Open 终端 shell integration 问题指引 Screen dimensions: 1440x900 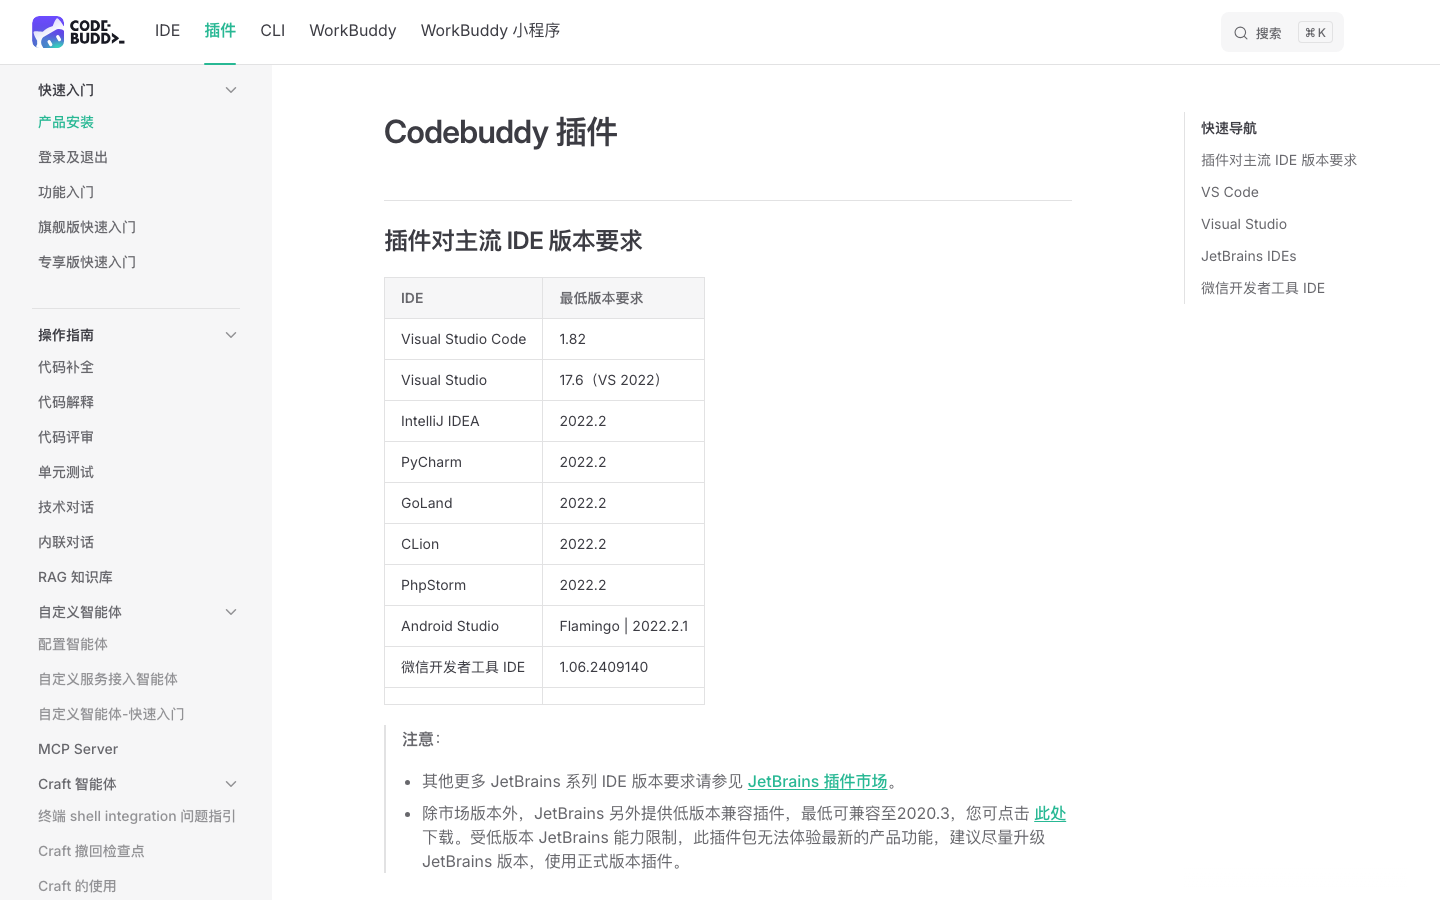pyautogui.click(x=137, y=816)
